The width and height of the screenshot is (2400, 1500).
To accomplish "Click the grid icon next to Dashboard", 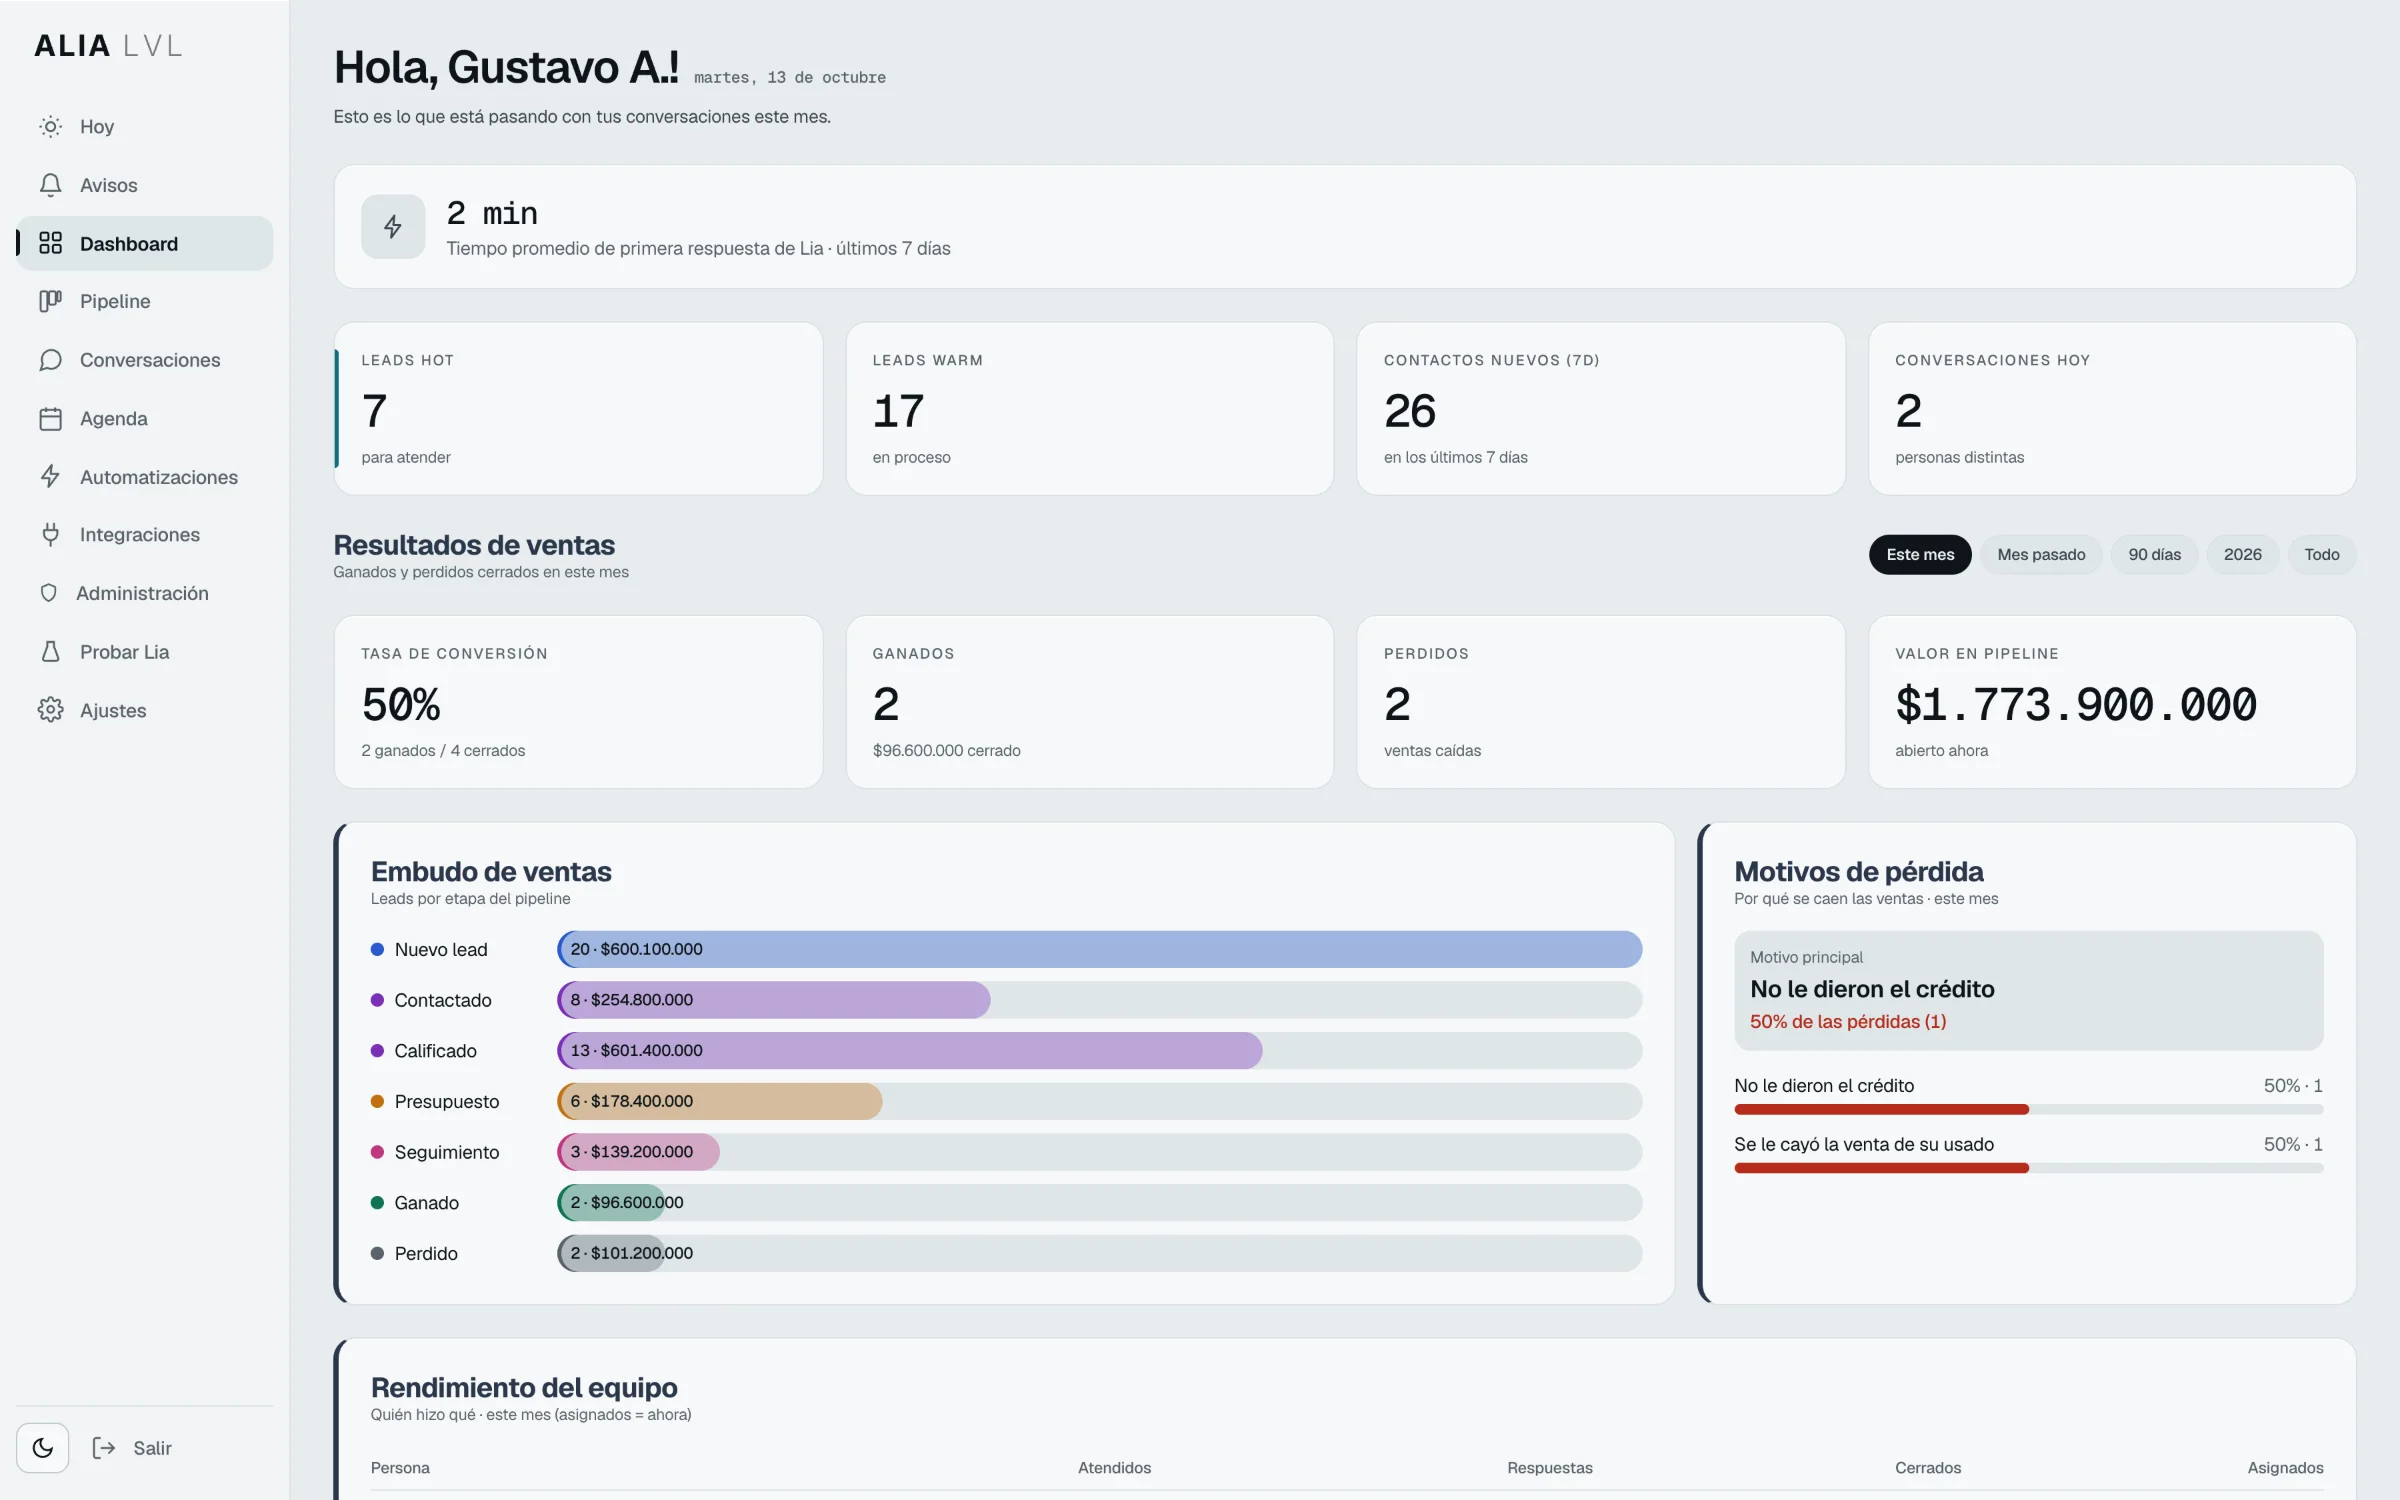I will tap(50, 243).
